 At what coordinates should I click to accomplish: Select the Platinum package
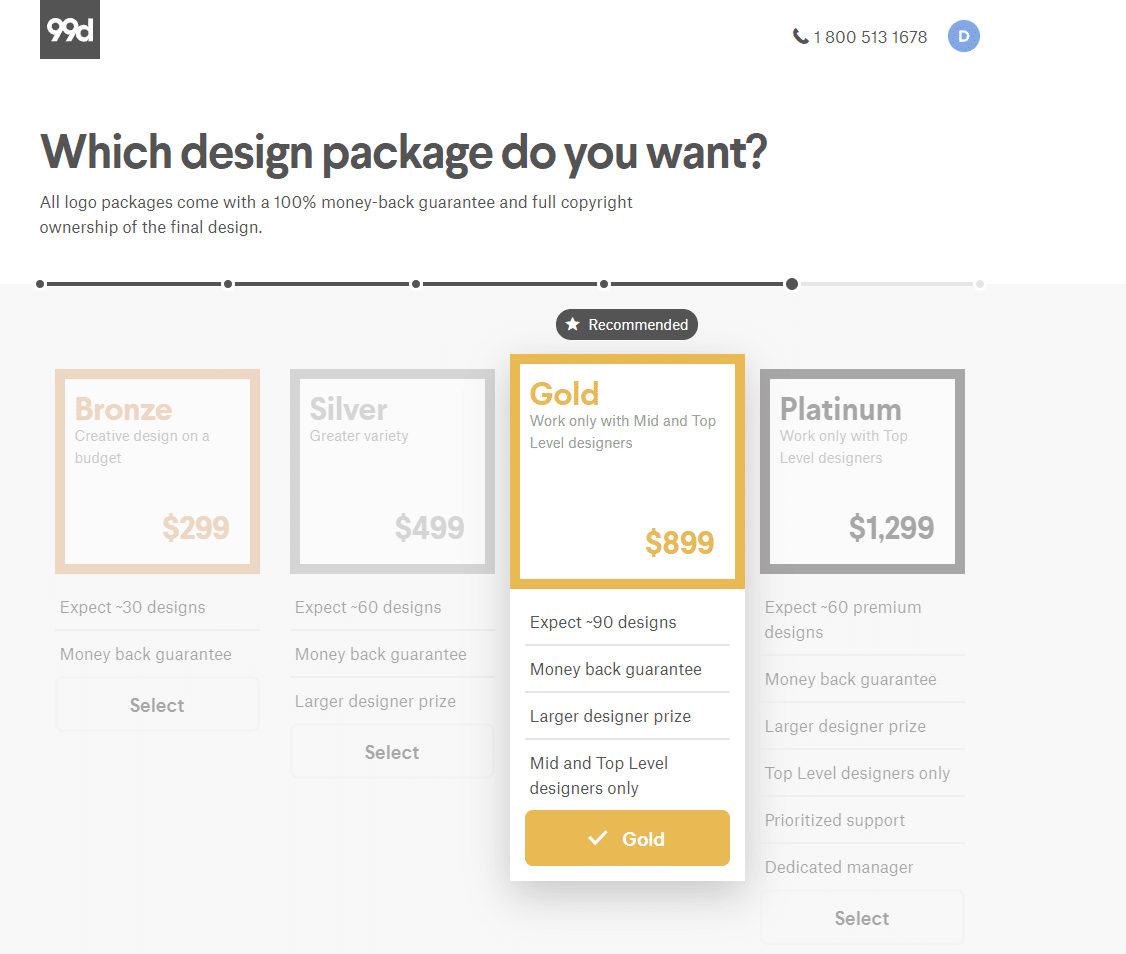click(x=862, y=917)
